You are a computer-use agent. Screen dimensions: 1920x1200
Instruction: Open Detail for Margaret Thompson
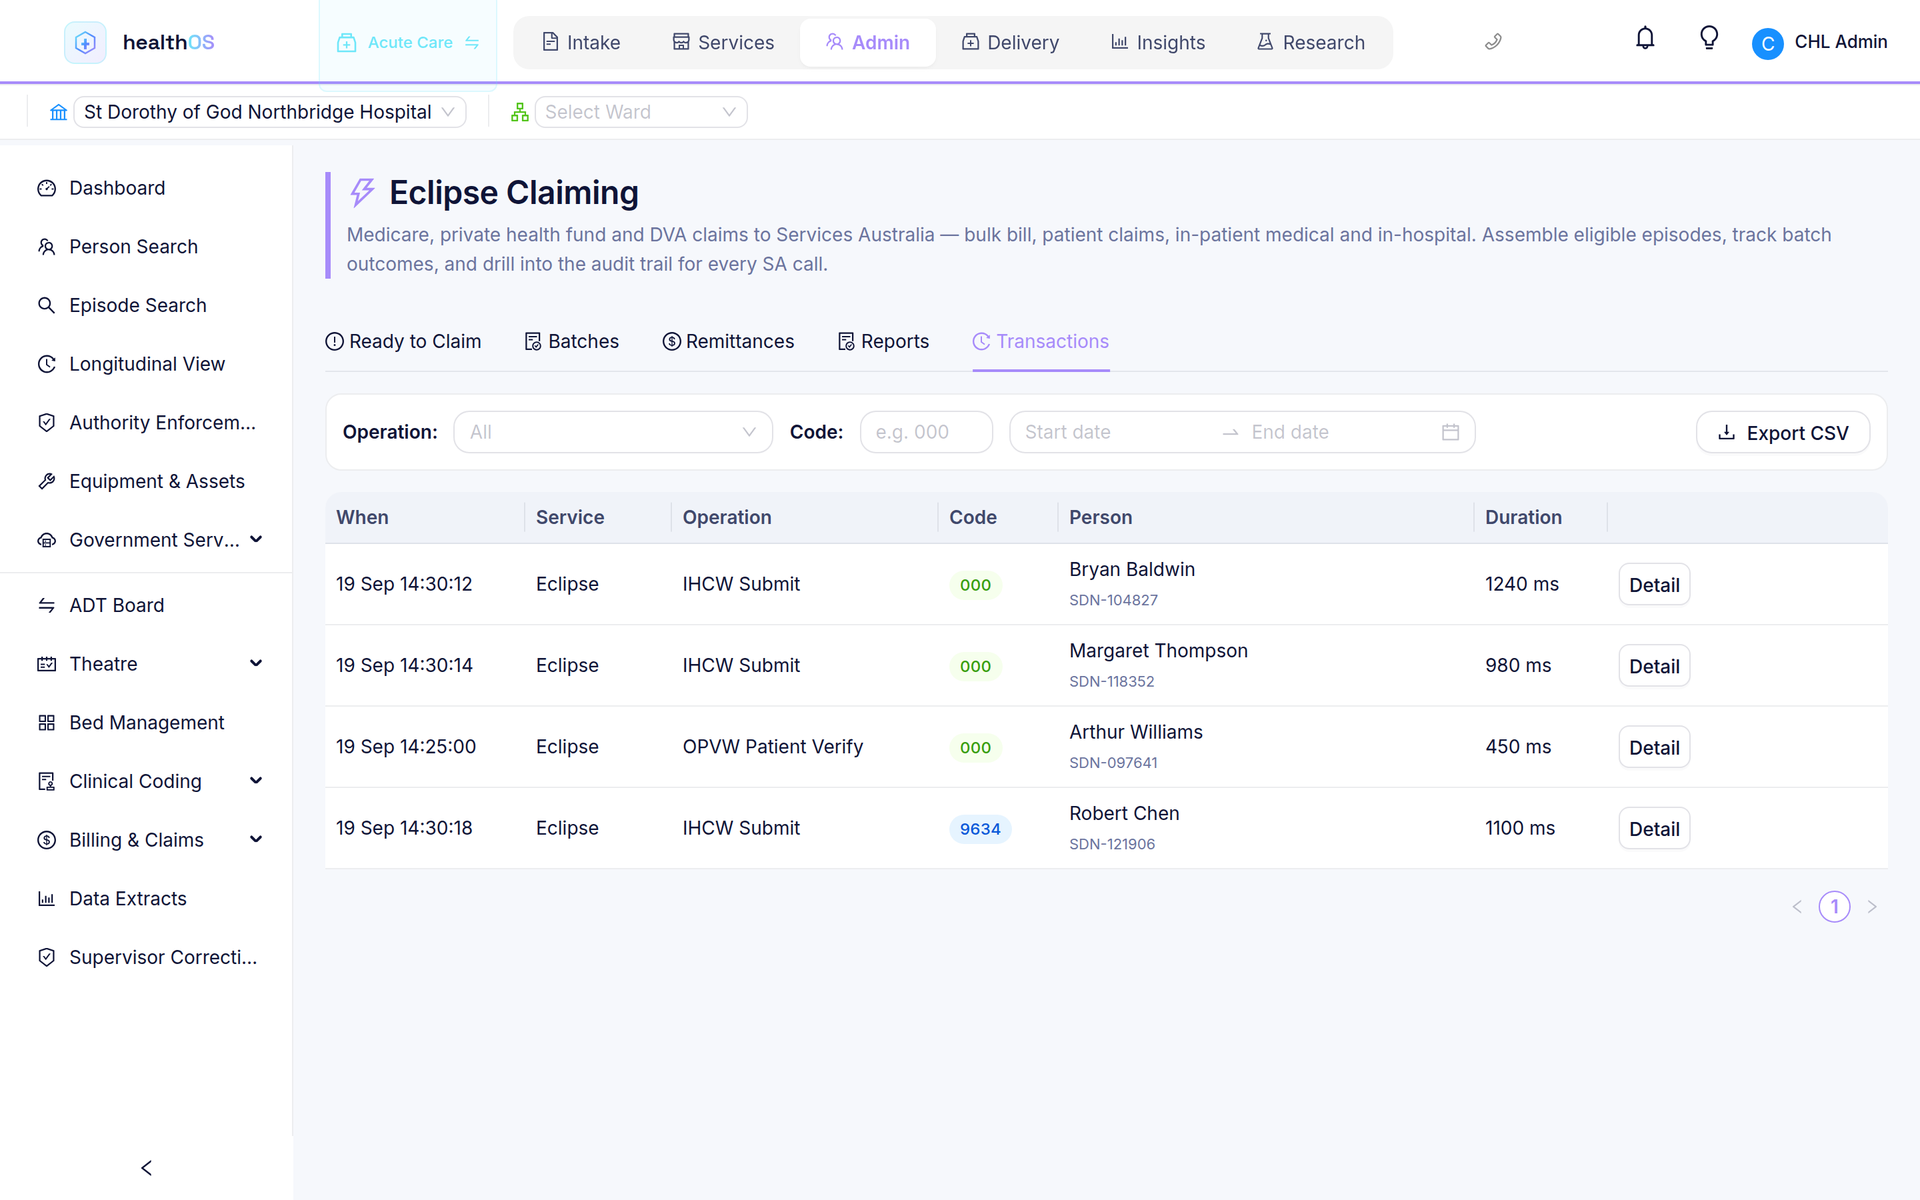(1654, 666)
